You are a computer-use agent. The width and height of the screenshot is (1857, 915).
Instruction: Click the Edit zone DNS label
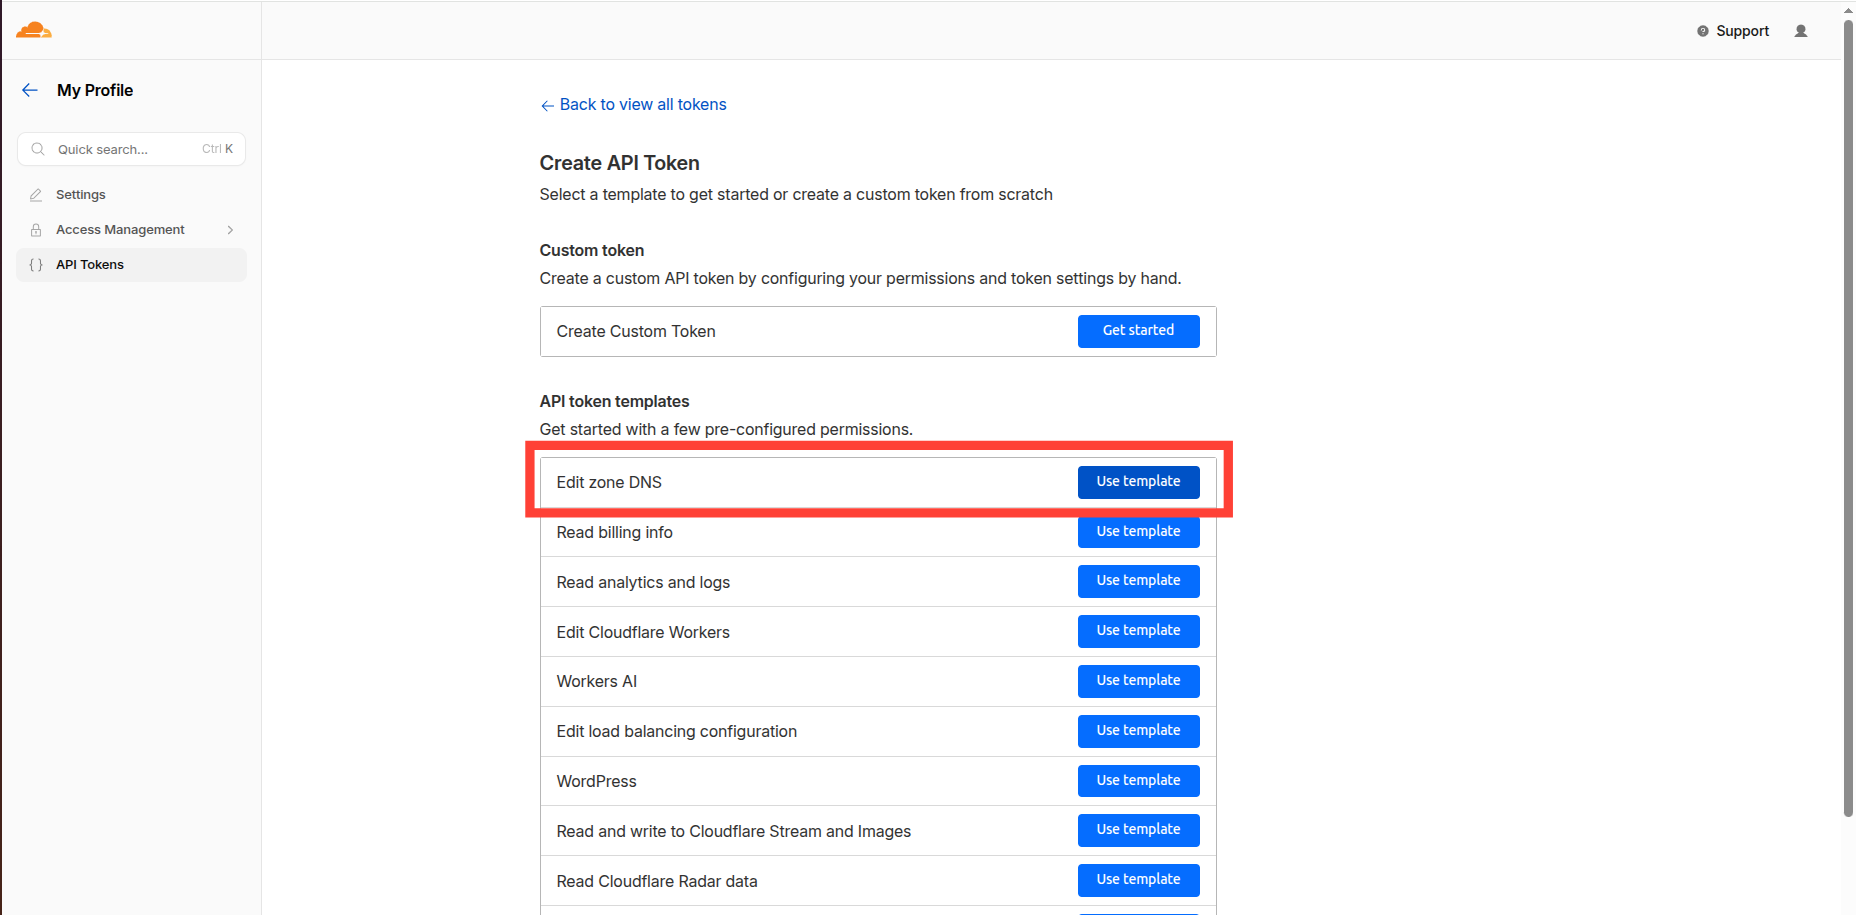point(609,482)
